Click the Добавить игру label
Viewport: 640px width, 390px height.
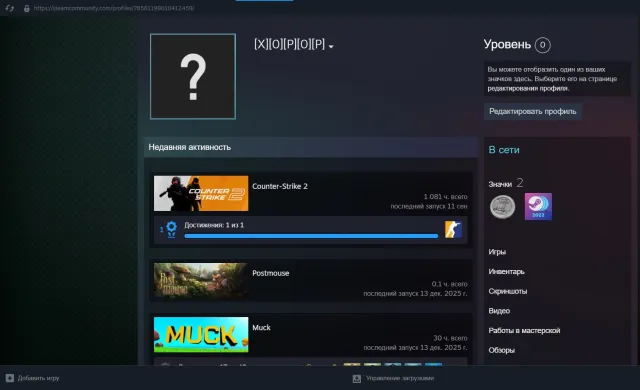pos(38,378)
